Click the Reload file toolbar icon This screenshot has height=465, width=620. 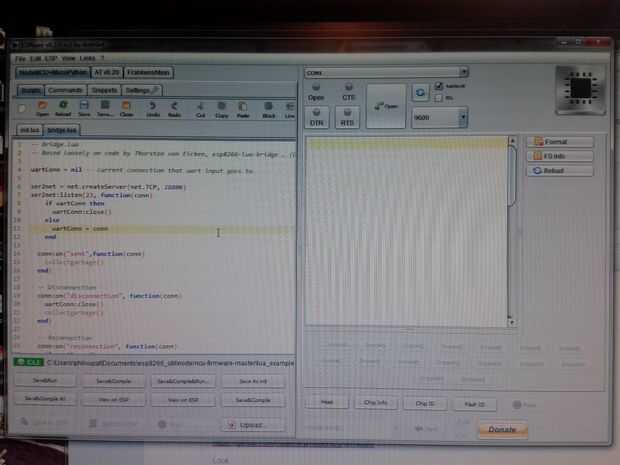(x=63, y=105)
